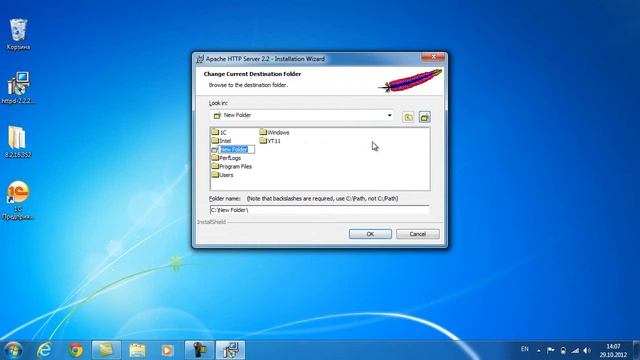Select the Windows folder
Image resolution: width=640 pixels, height=360 pixels.
[x=274, y=132]
